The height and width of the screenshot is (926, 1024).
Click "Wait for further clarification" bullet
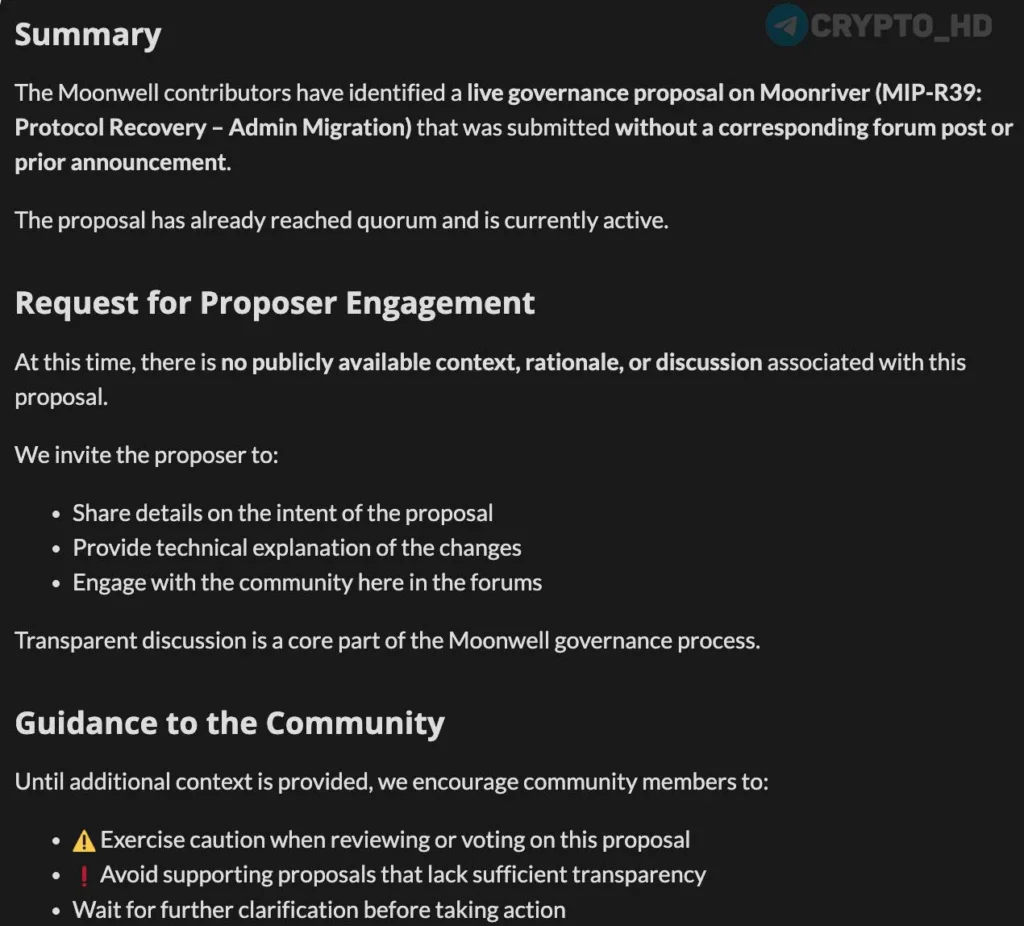(x=319, y=910)
